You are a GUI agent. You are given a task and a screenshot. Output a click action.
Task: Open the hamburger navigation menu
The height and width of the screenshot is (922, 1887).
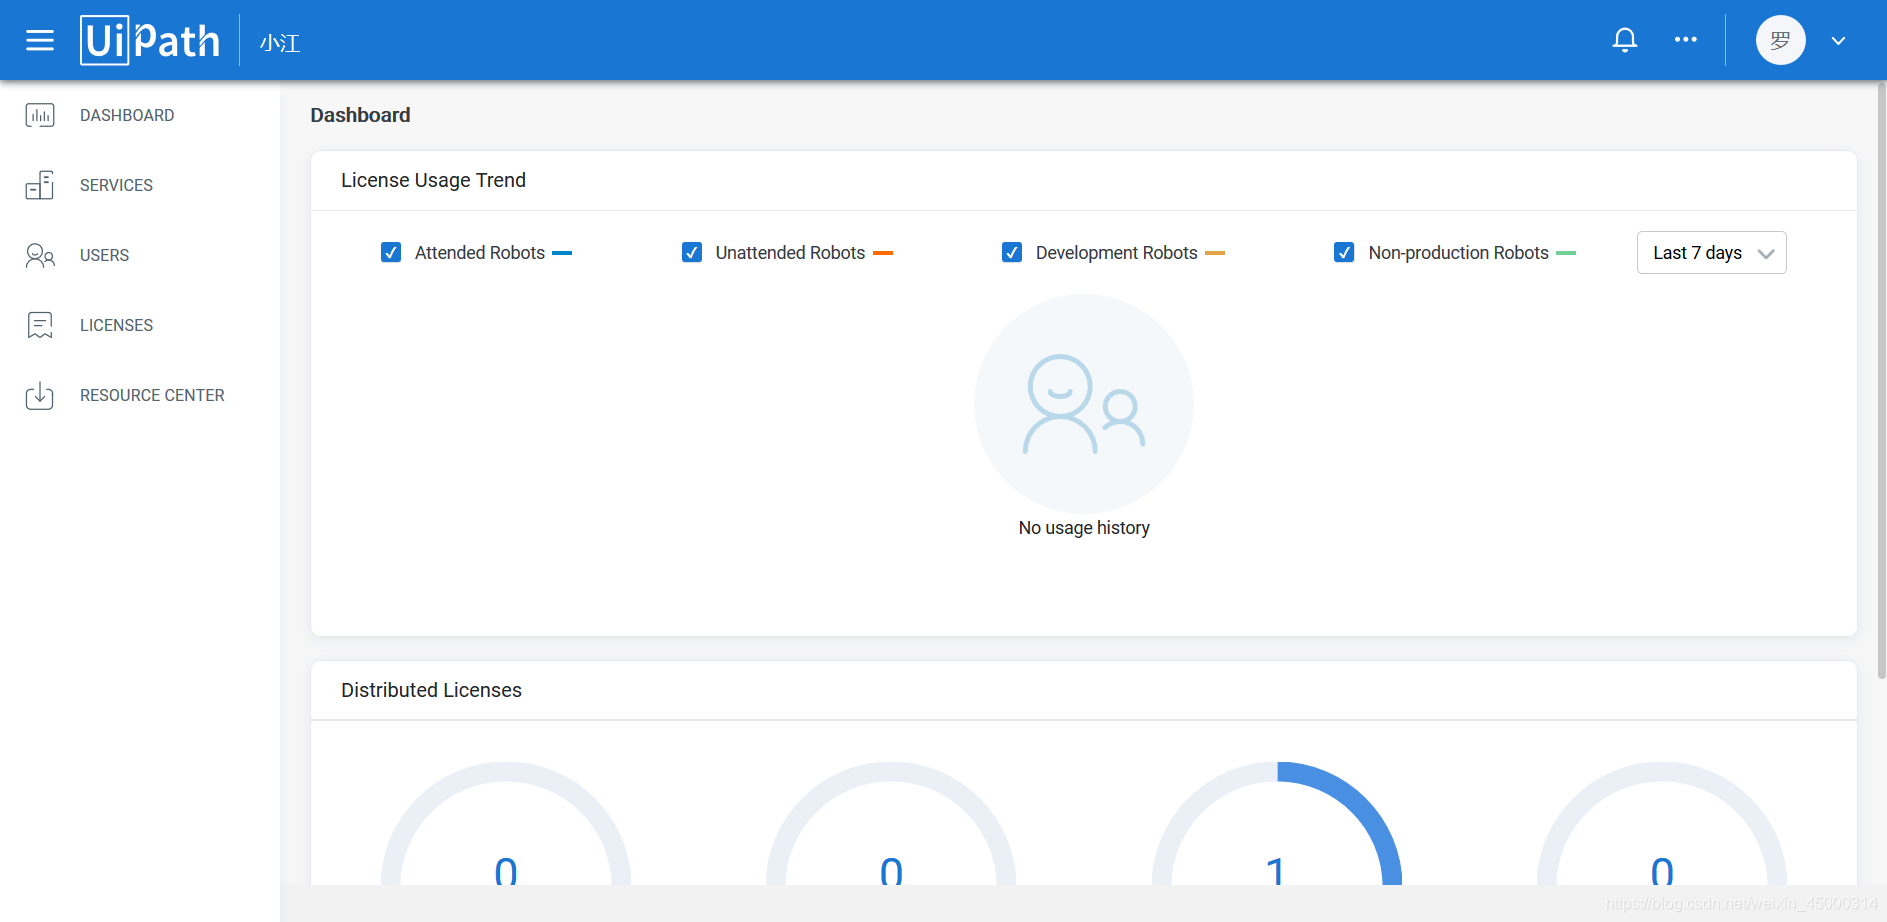point(40,40)
